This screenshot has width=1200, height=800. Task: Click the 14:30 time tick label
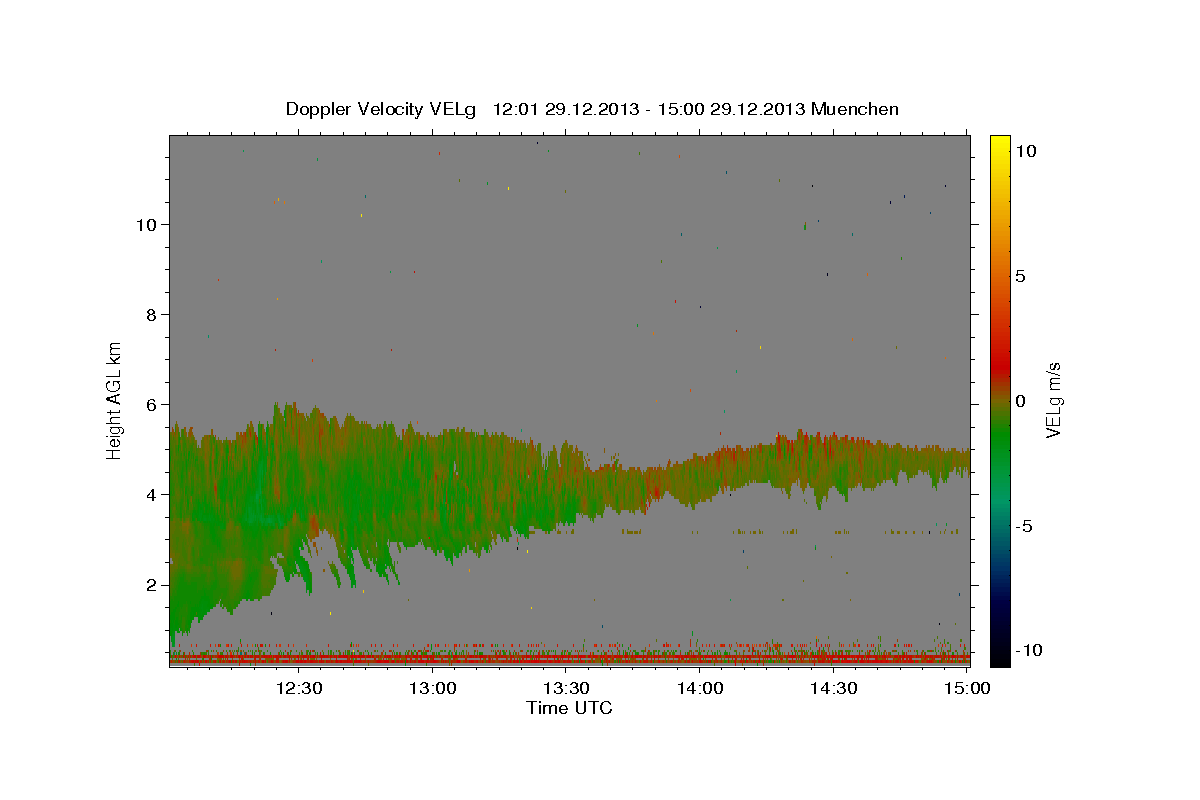[x=834, y=688]
